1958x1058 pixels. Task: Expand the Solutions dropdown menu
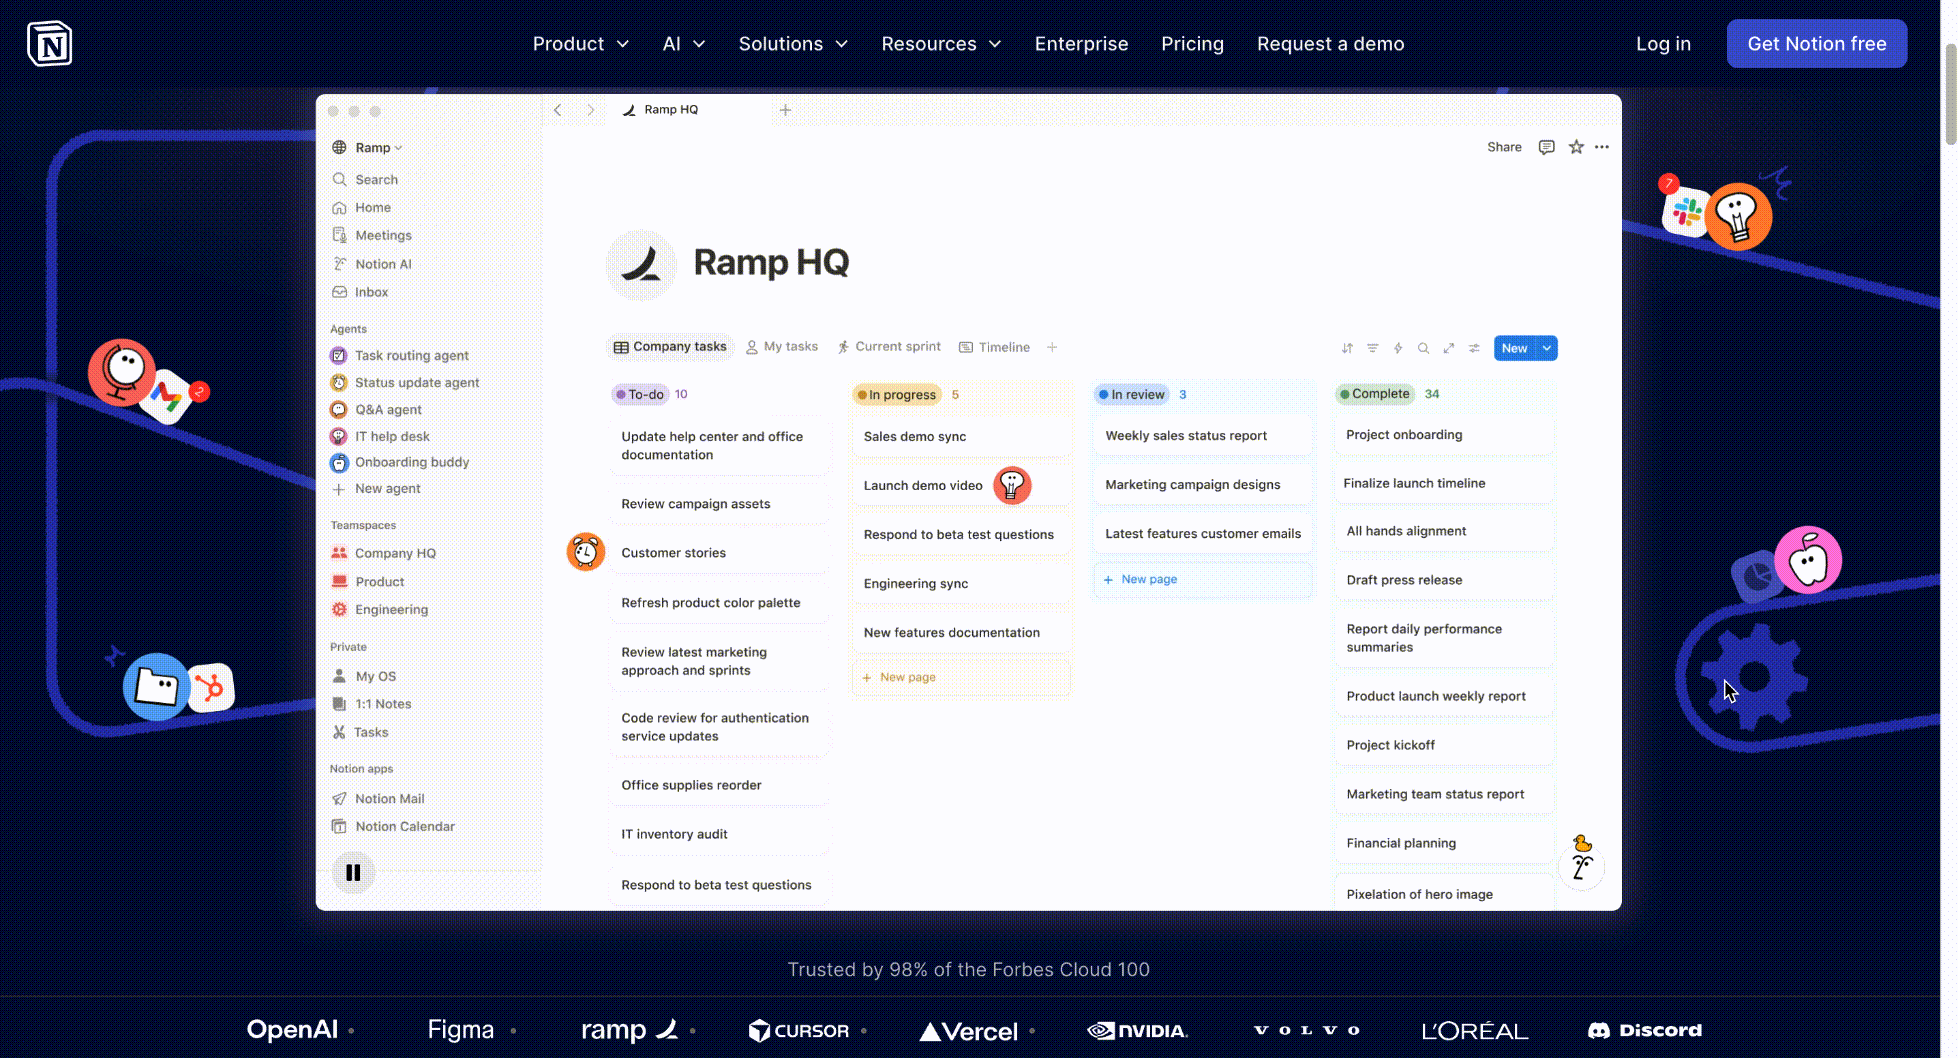(792, 44)
